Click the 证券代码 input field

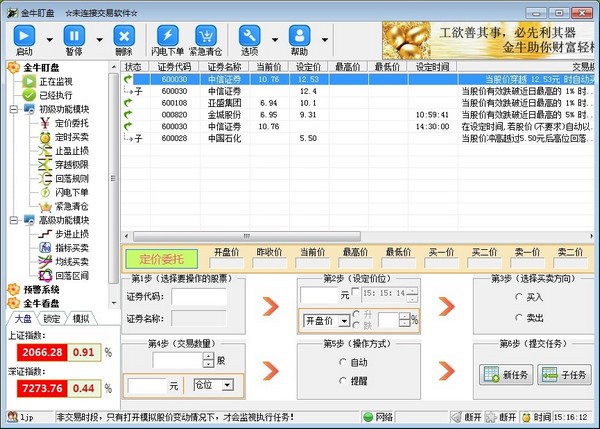(x=199, y=296)
